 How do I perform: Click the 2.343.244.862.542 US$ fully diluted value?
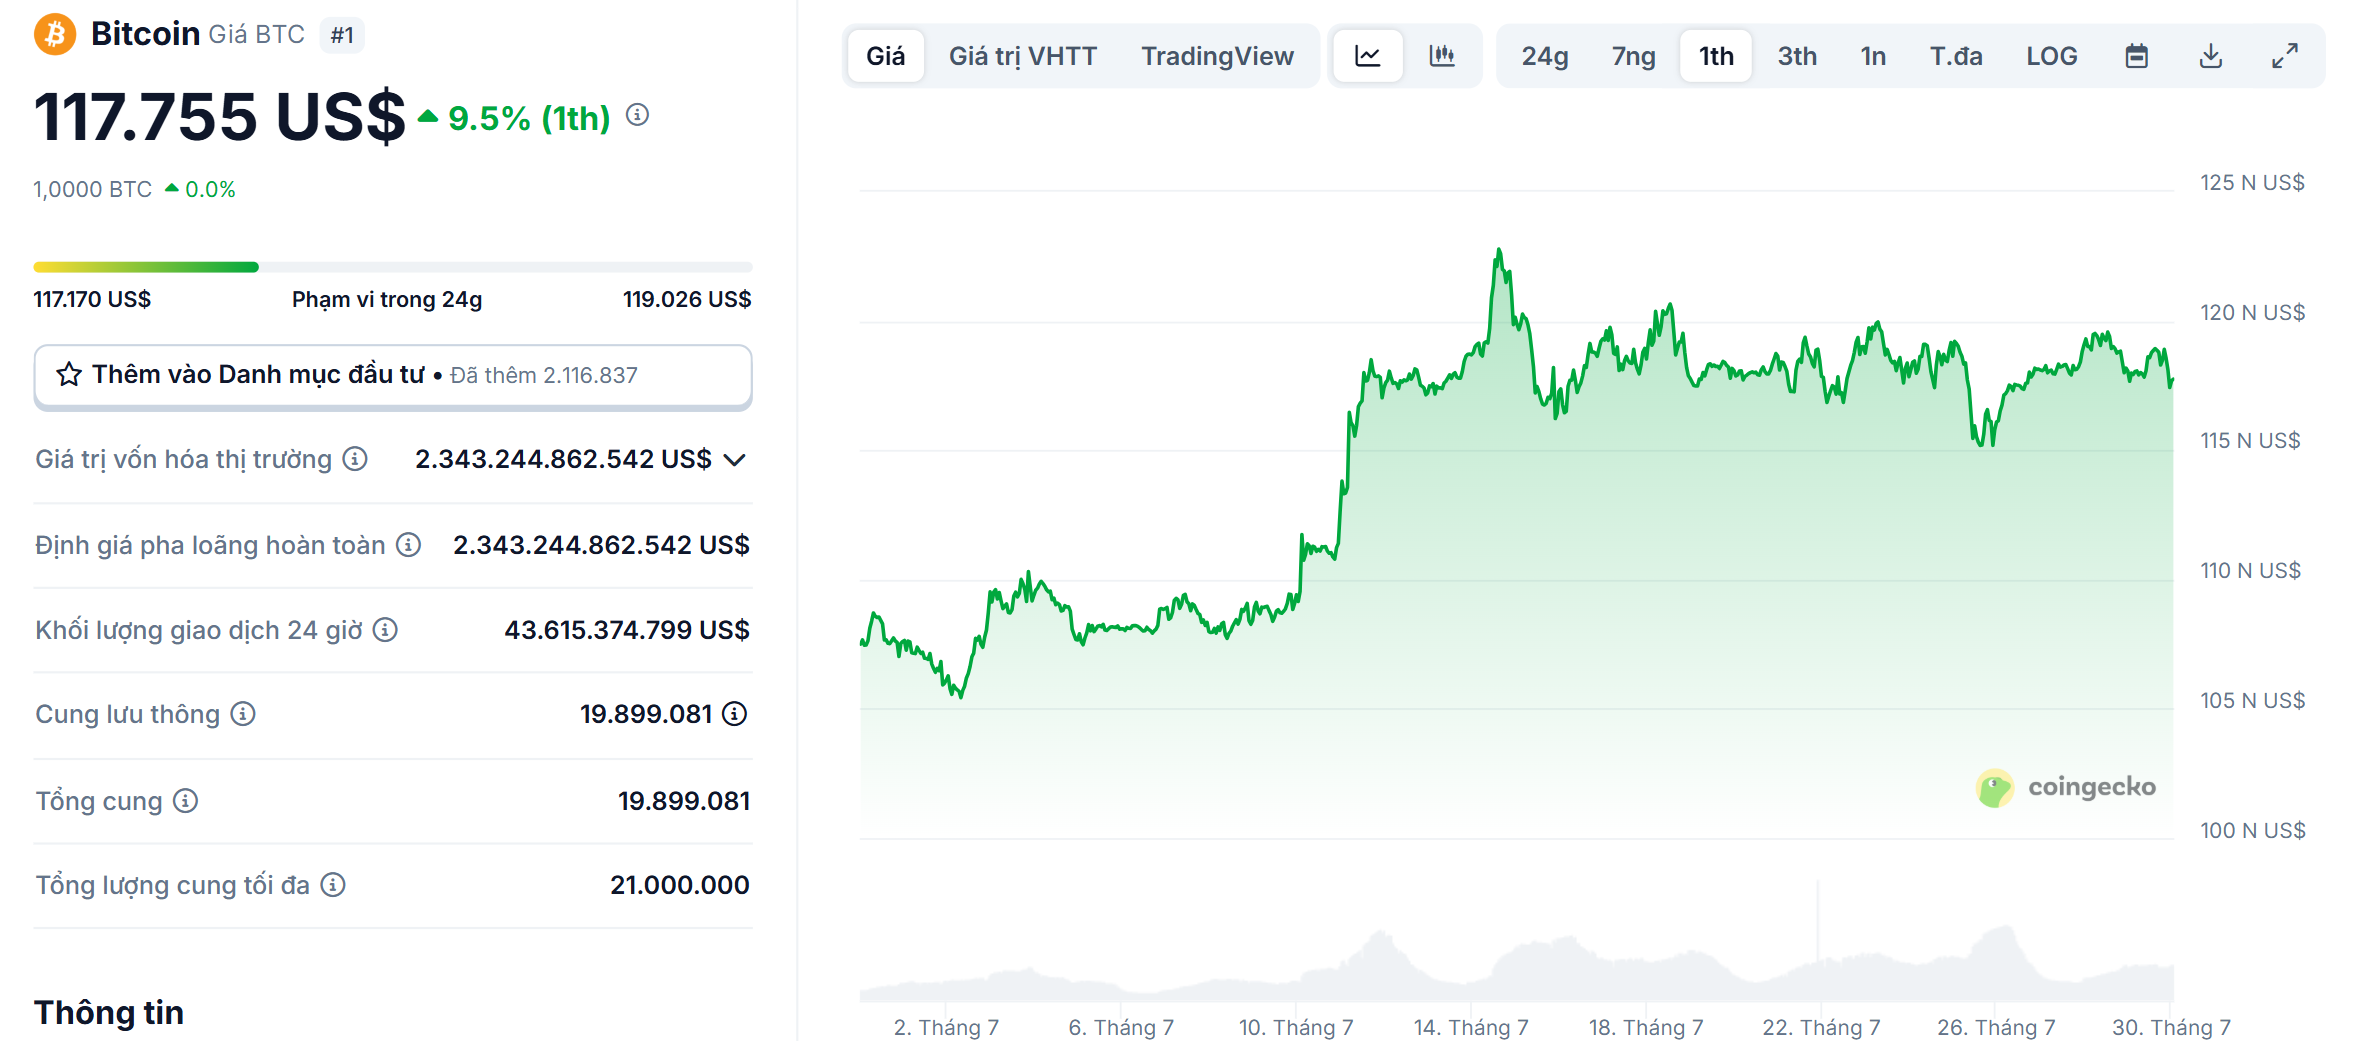pyautogui.click(x=601, y=545)
